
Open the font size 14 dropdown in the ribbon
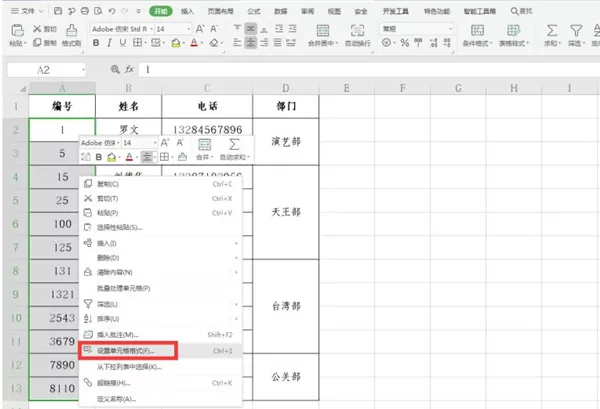click(173, 29)
